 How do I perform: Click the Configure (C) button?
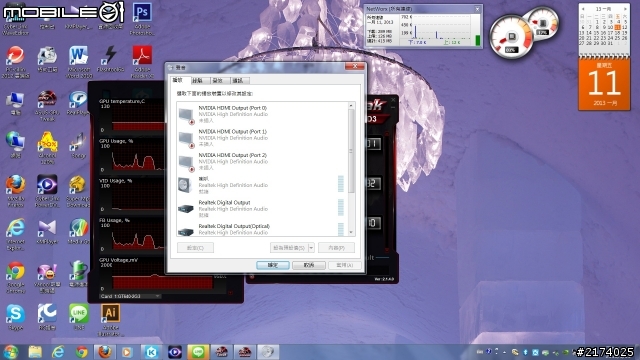pos(195,247)
